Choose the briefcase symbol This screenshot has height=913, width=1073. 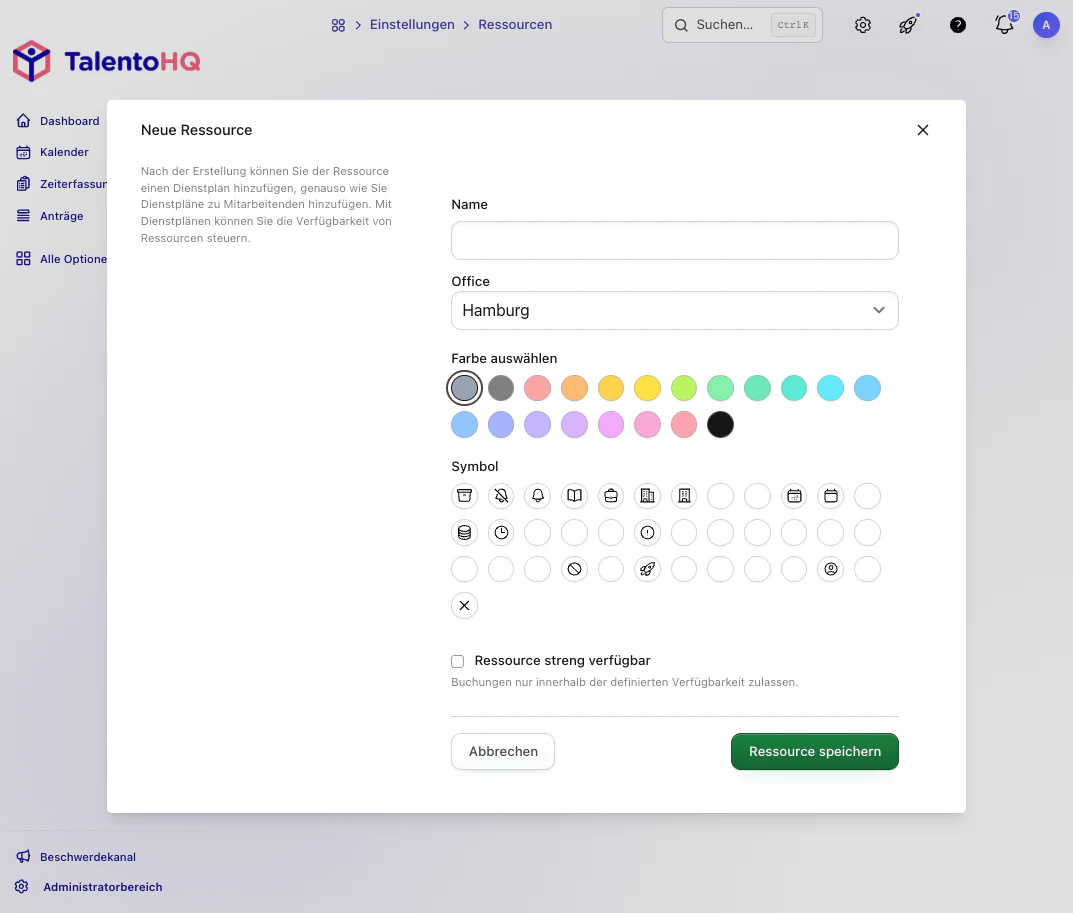coord(610,496)
